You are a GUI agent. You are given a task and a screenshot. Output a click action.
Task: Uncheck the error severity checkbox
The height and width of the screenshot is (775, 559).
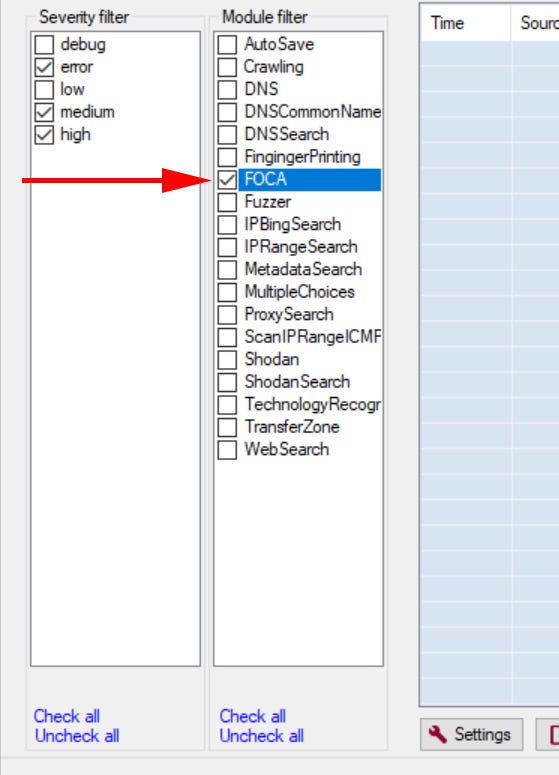[x=44, y=67]
